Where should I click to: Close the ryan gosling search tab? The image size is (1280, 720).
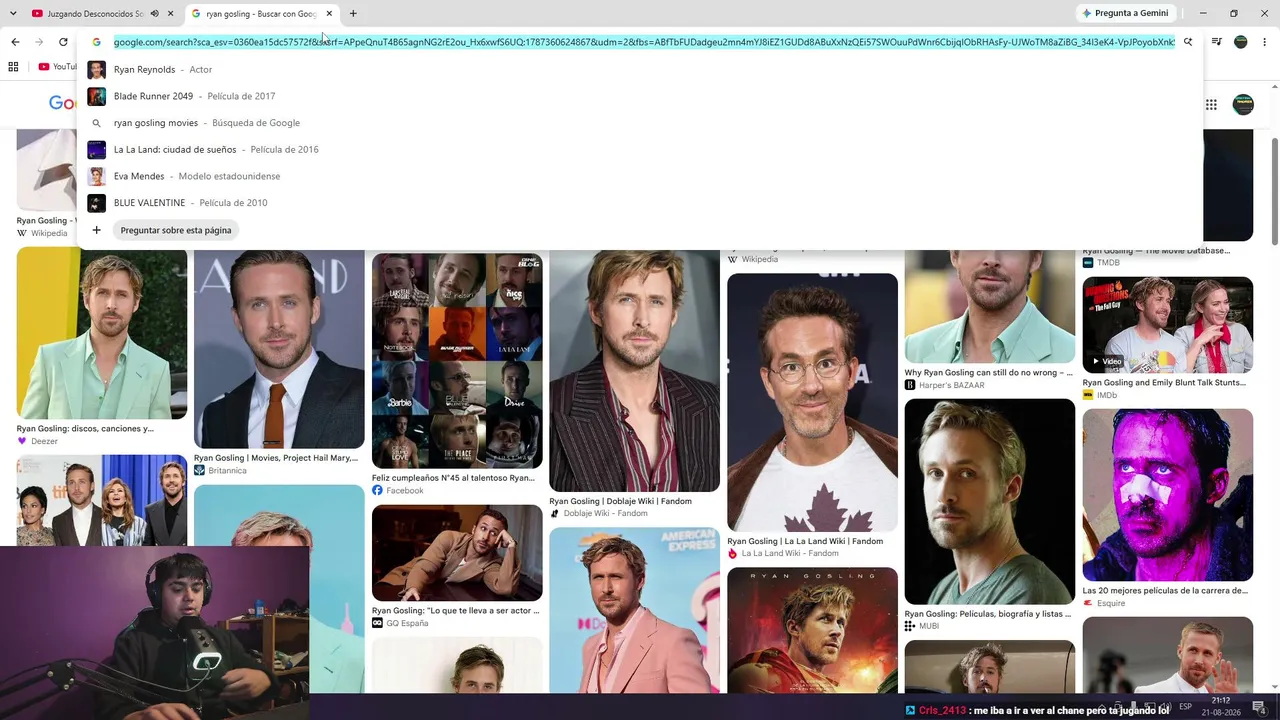[329, 14]
